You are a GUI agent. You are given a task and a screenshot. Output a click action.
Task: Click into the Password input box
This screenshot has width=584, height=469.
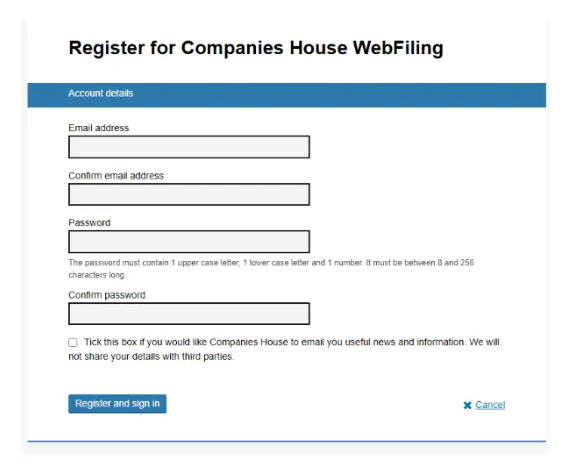coord(189,241)
